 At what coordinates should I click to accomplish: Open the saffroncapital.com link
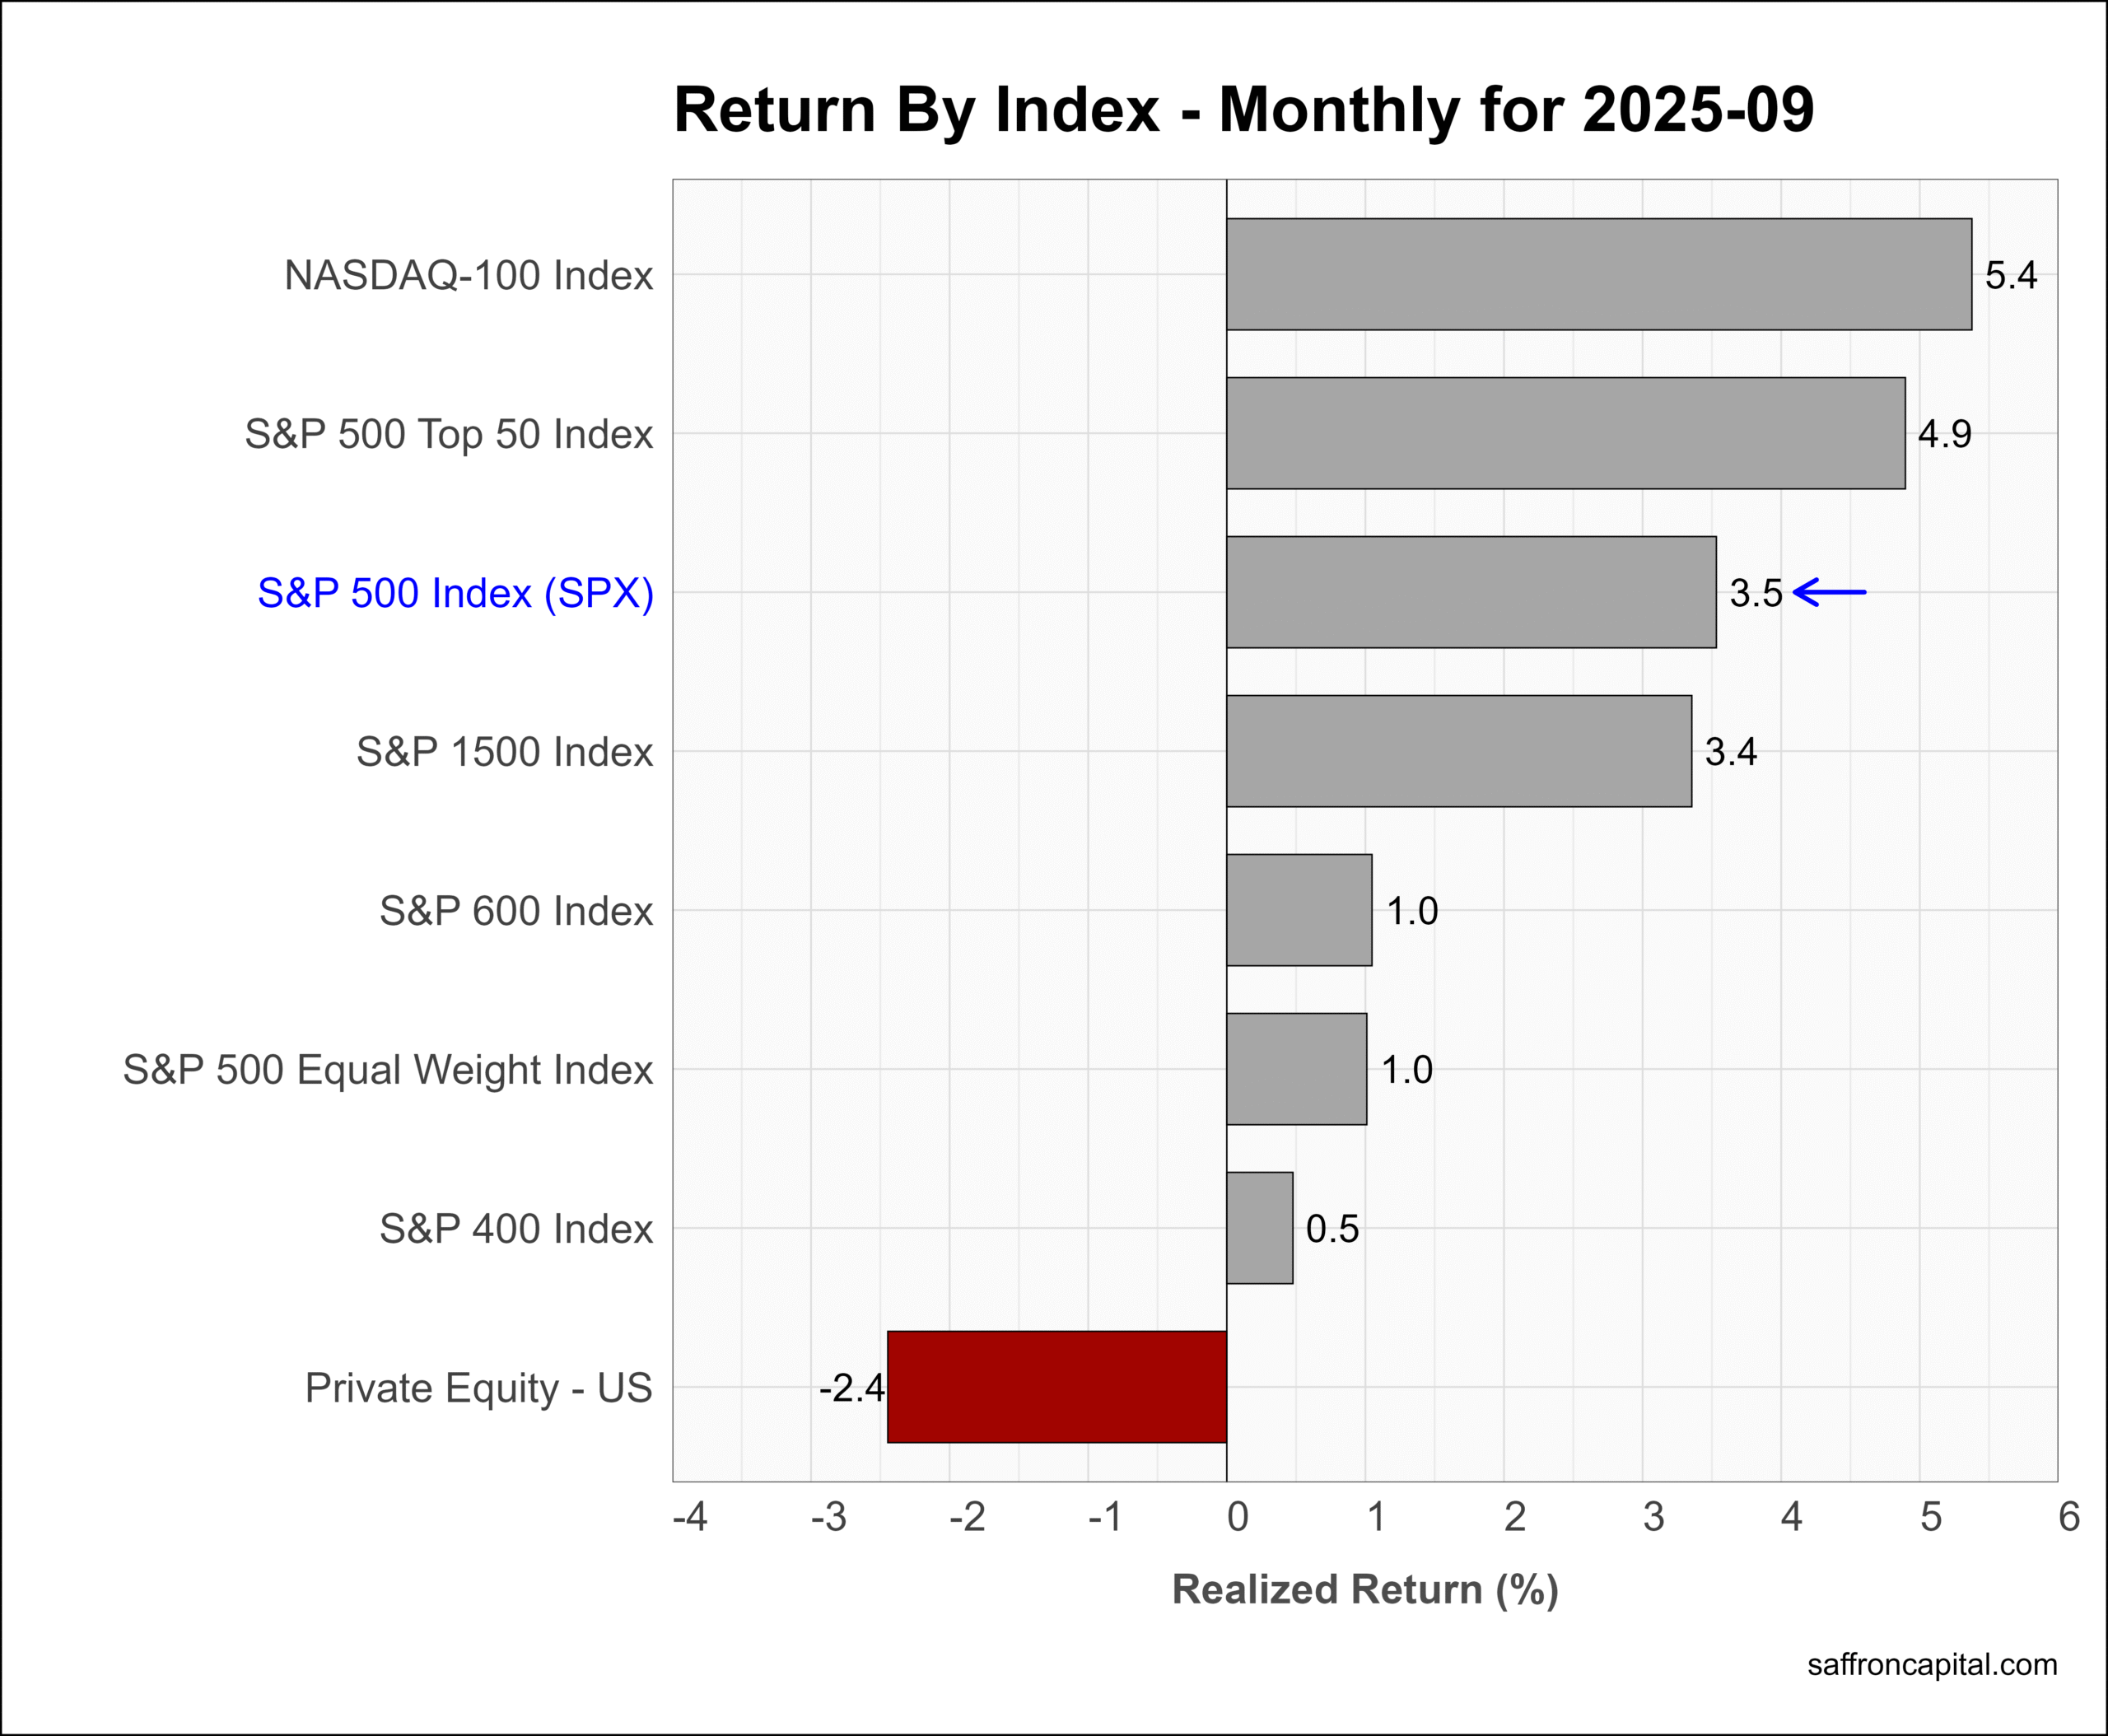(1932, 1664)
